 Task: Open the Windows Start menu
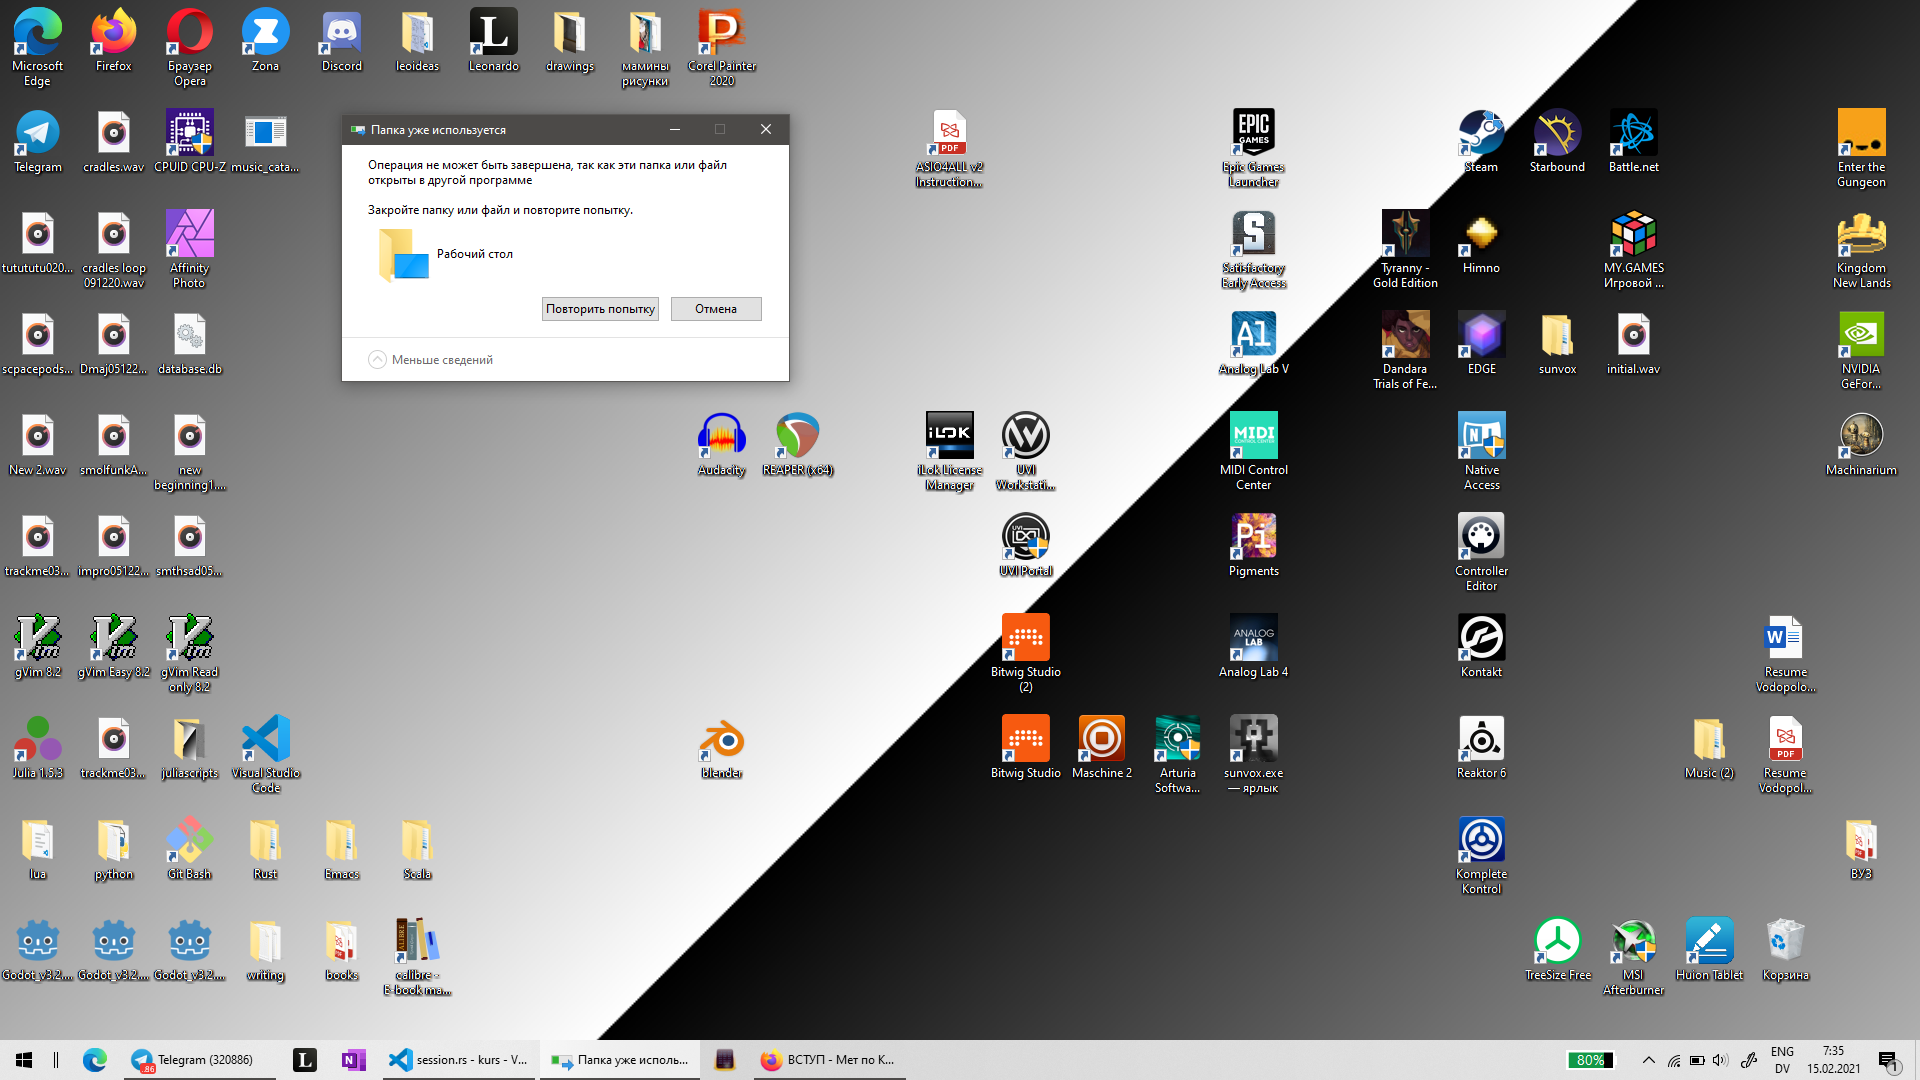pyautogui.click(x=24, y=1060)
